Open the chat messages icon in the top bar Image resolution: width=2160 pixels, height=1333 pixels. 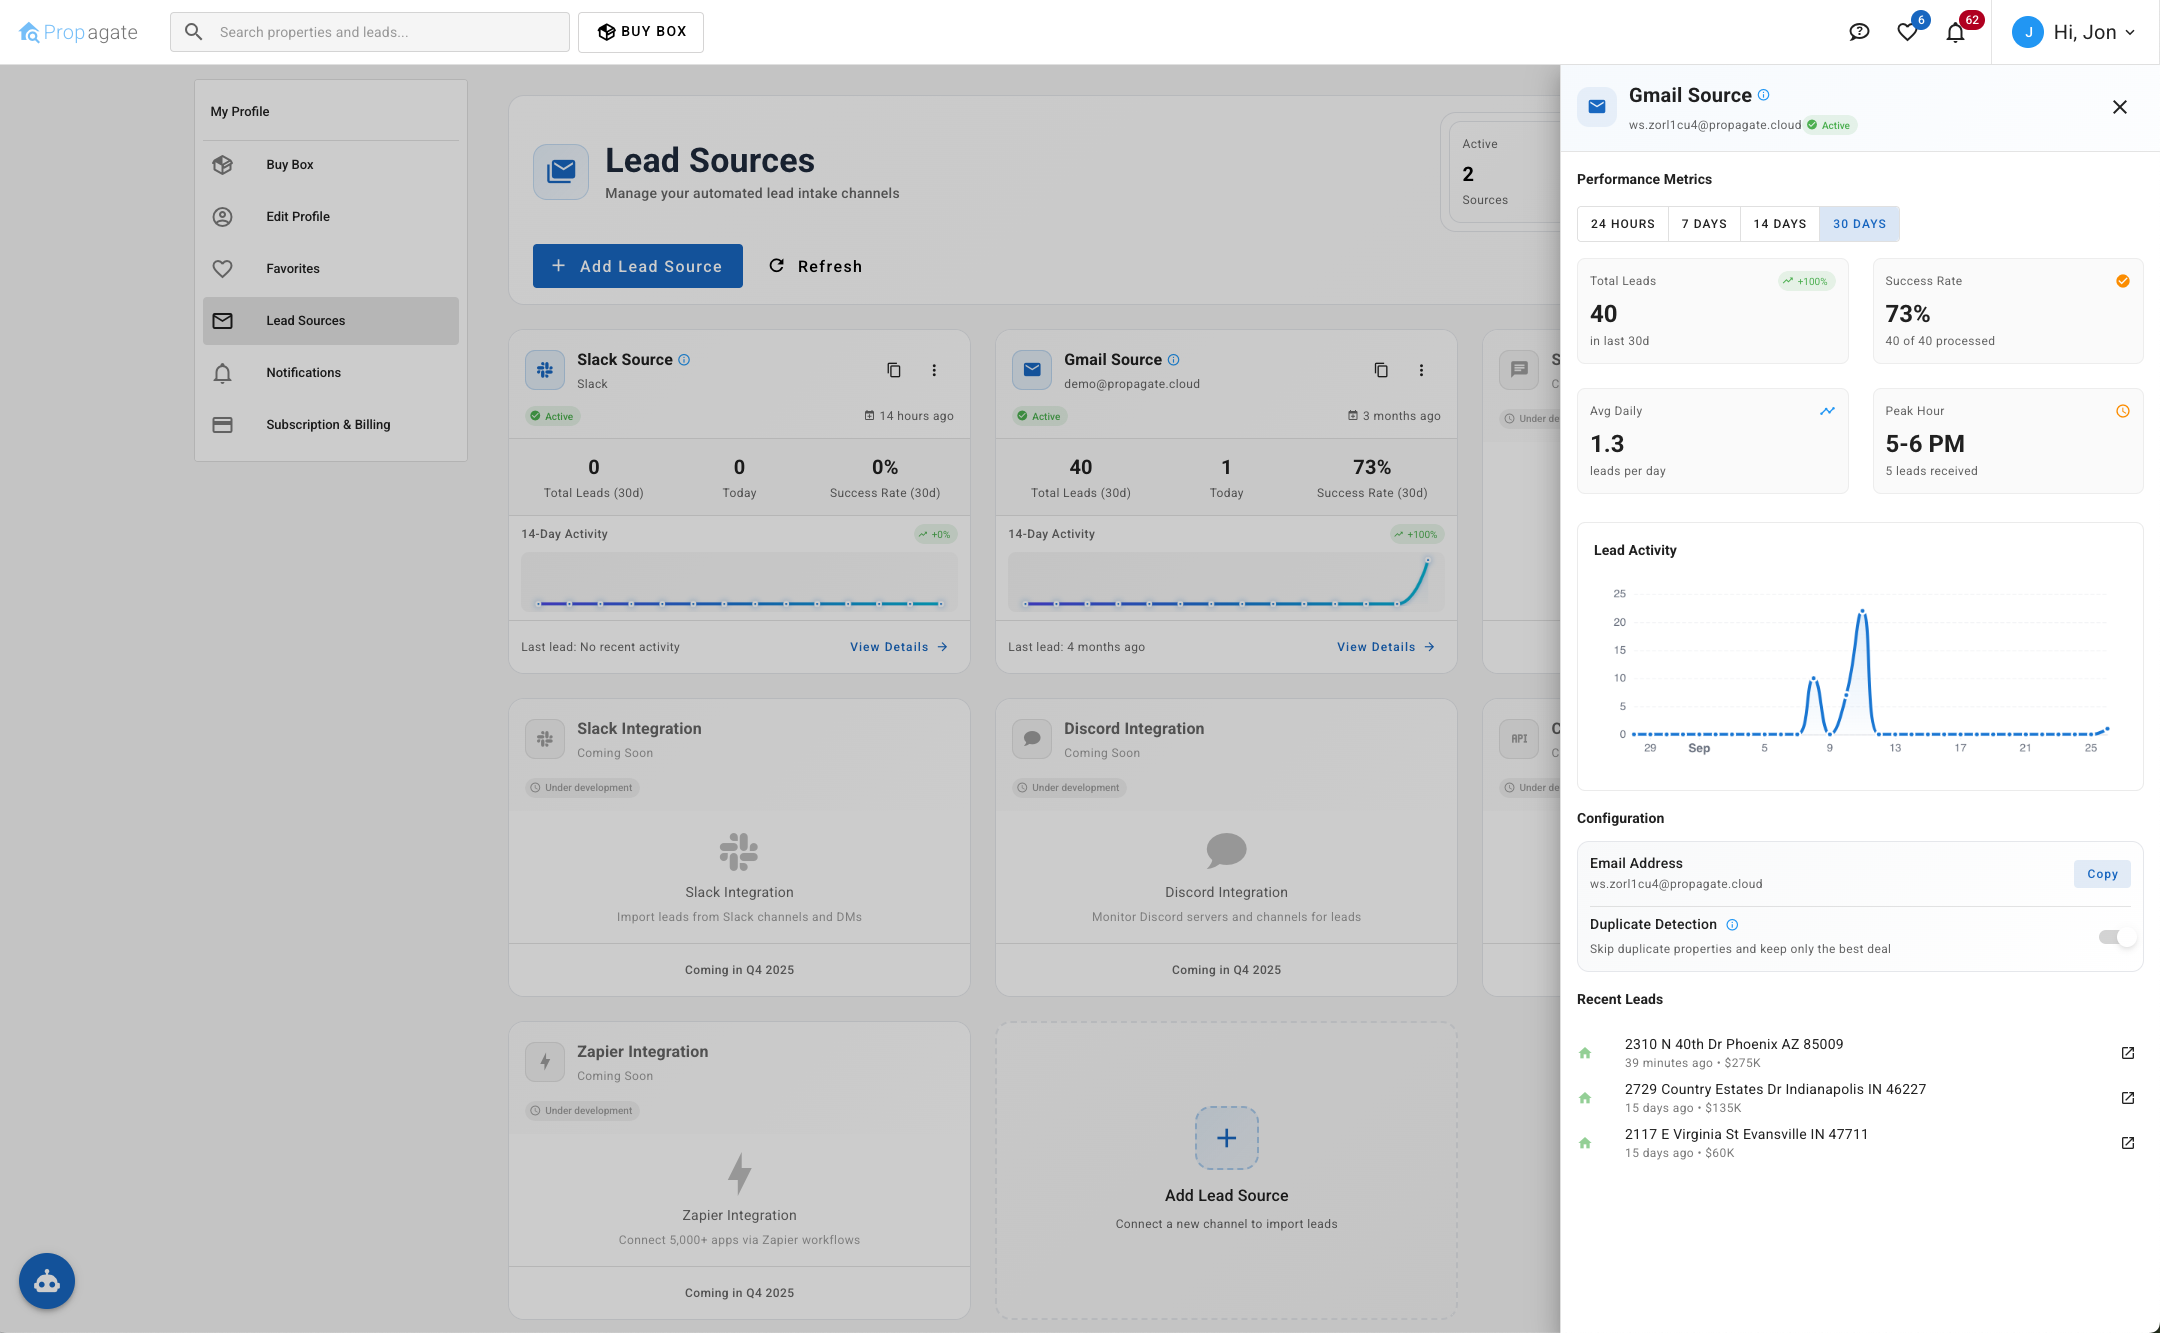click(x=1859, y=31)
